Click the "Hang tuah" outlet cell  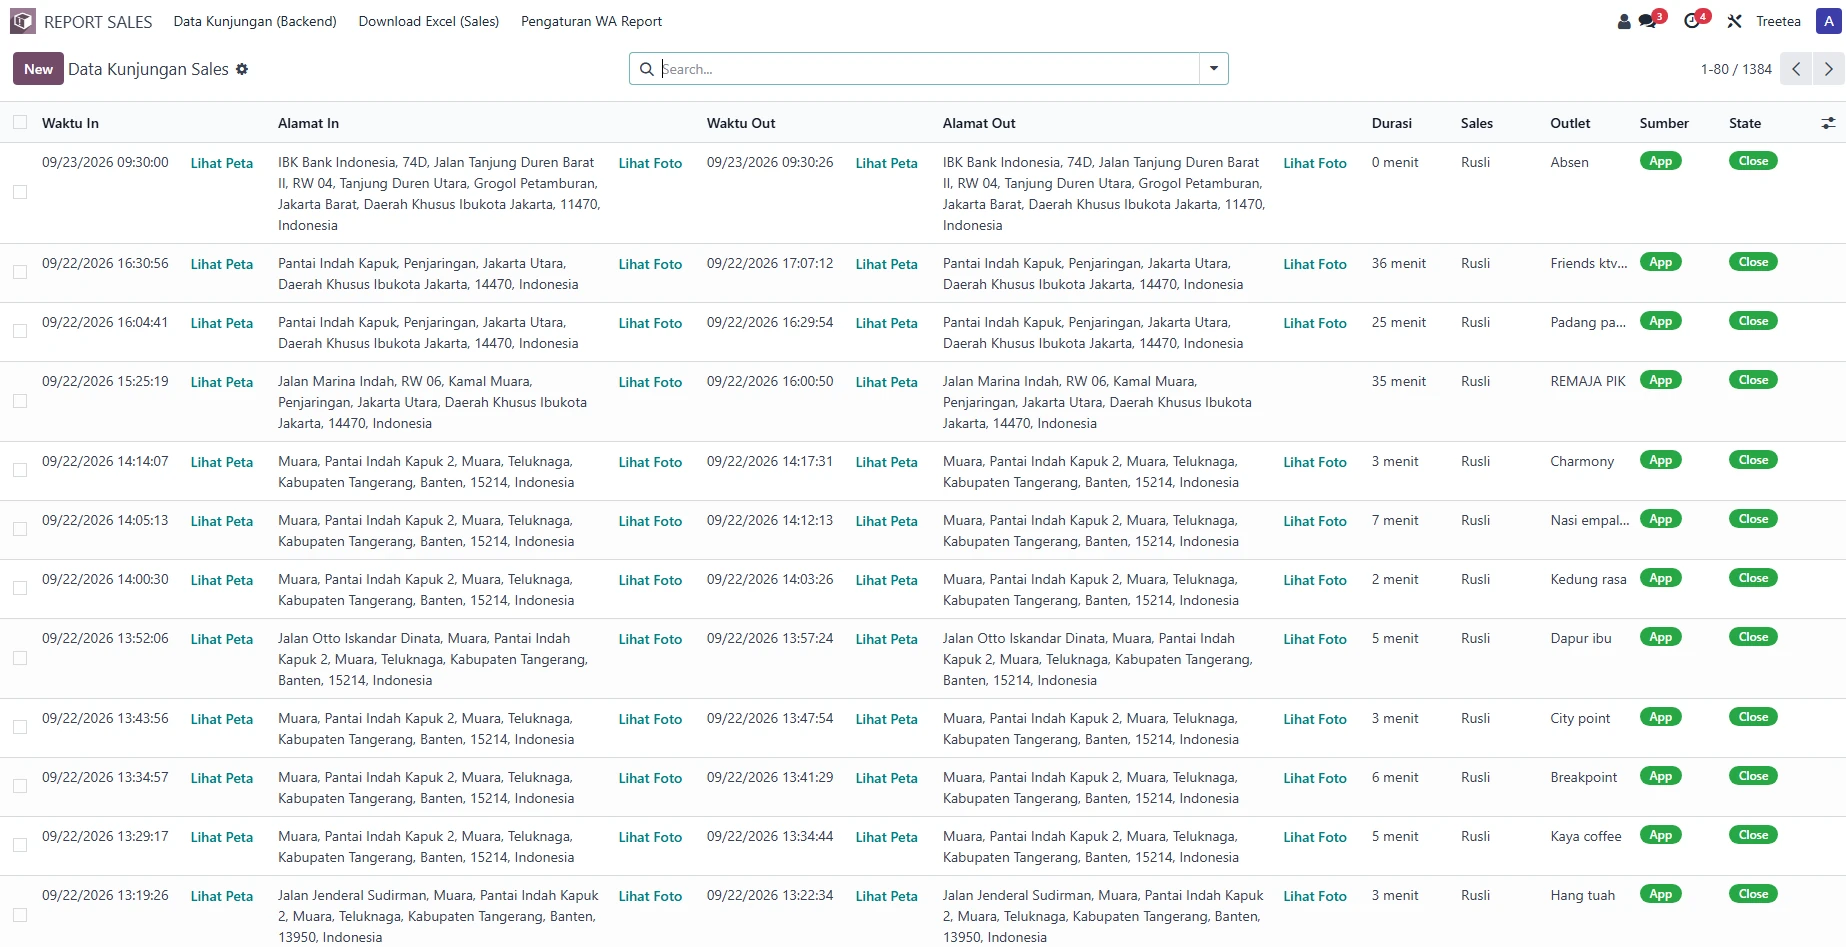tap(1582, 895)
